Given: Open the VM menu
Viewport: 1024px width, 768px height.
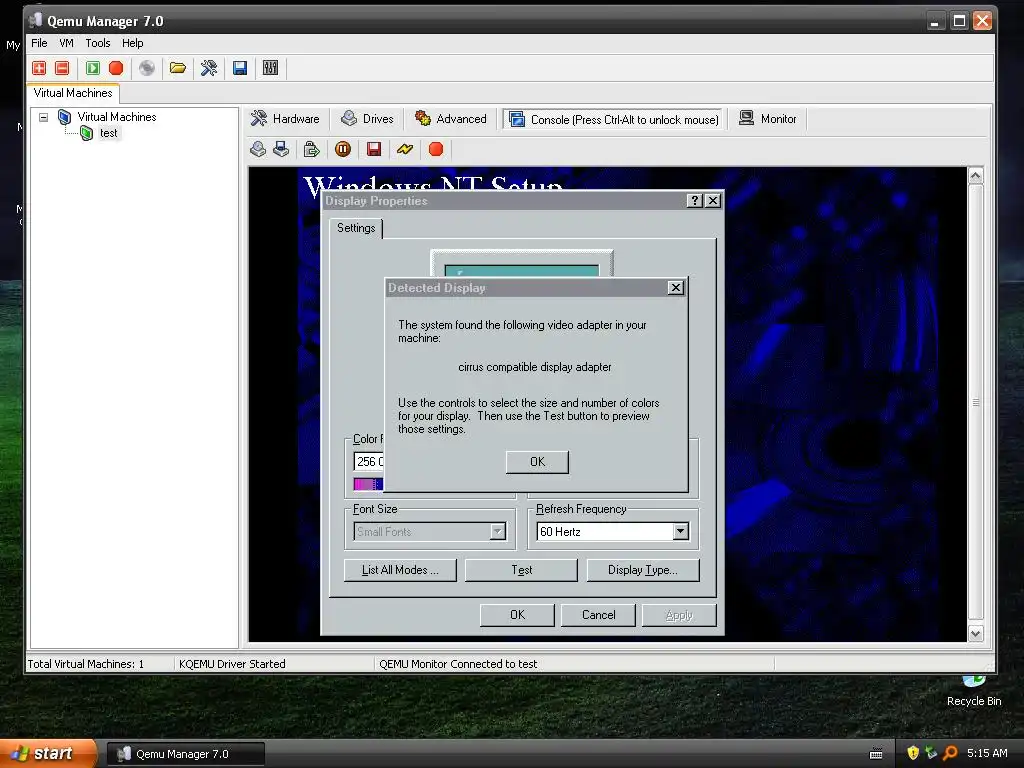Looking at the screenshot, I should (66, 43).
